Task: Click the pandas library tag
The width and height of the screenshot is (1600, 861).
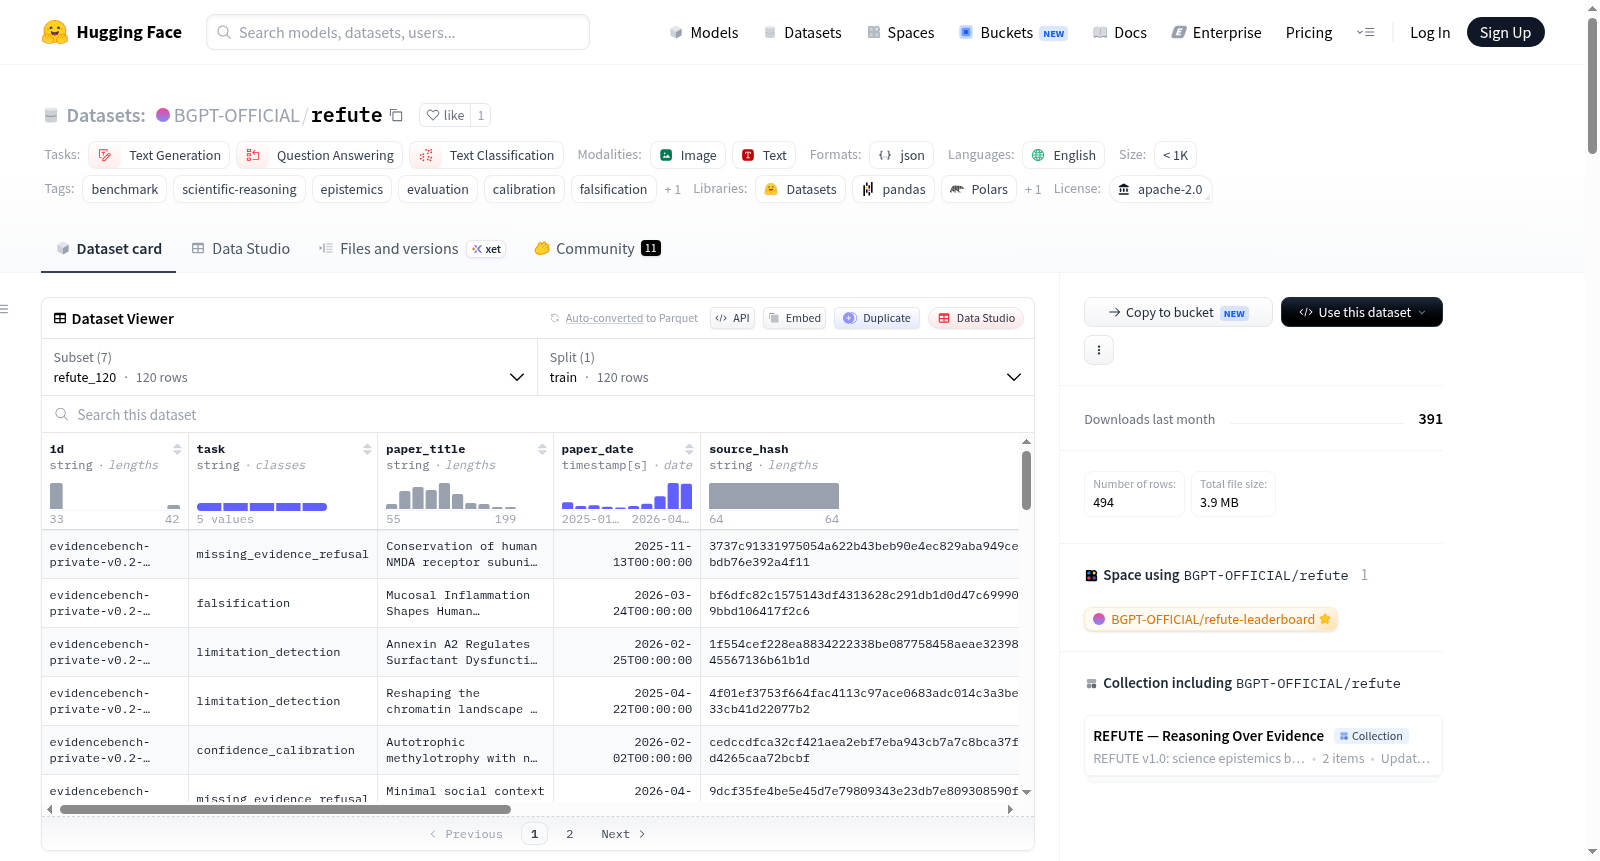Action: click(893, 189)
